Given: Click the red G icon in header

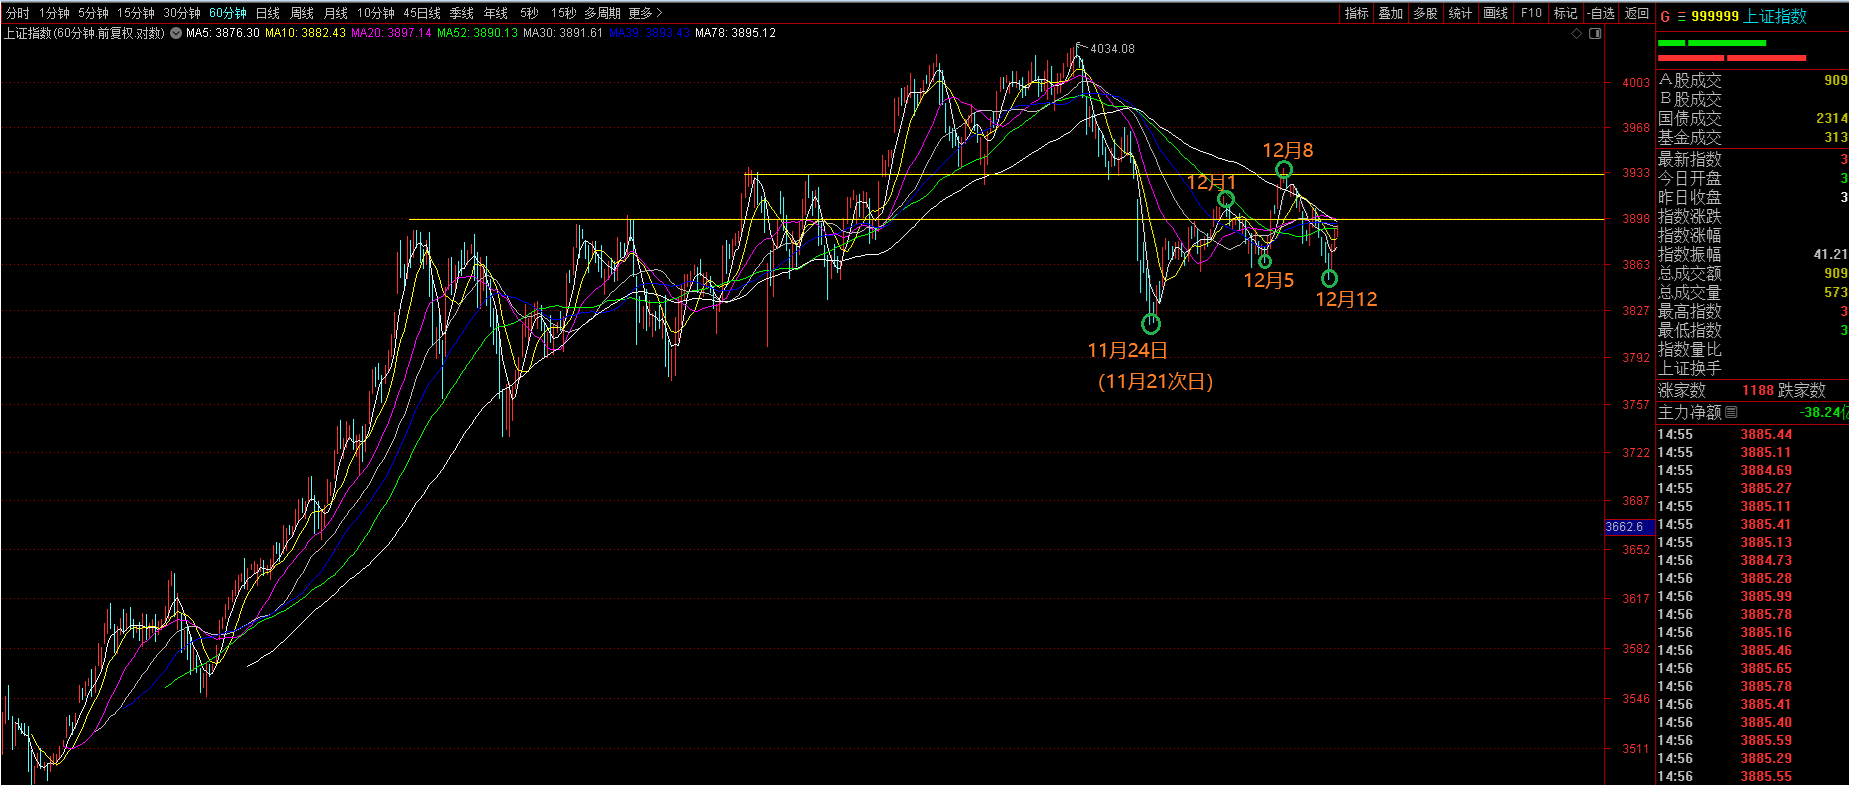Looking at the screenshot, I should tap(1665, 16).
